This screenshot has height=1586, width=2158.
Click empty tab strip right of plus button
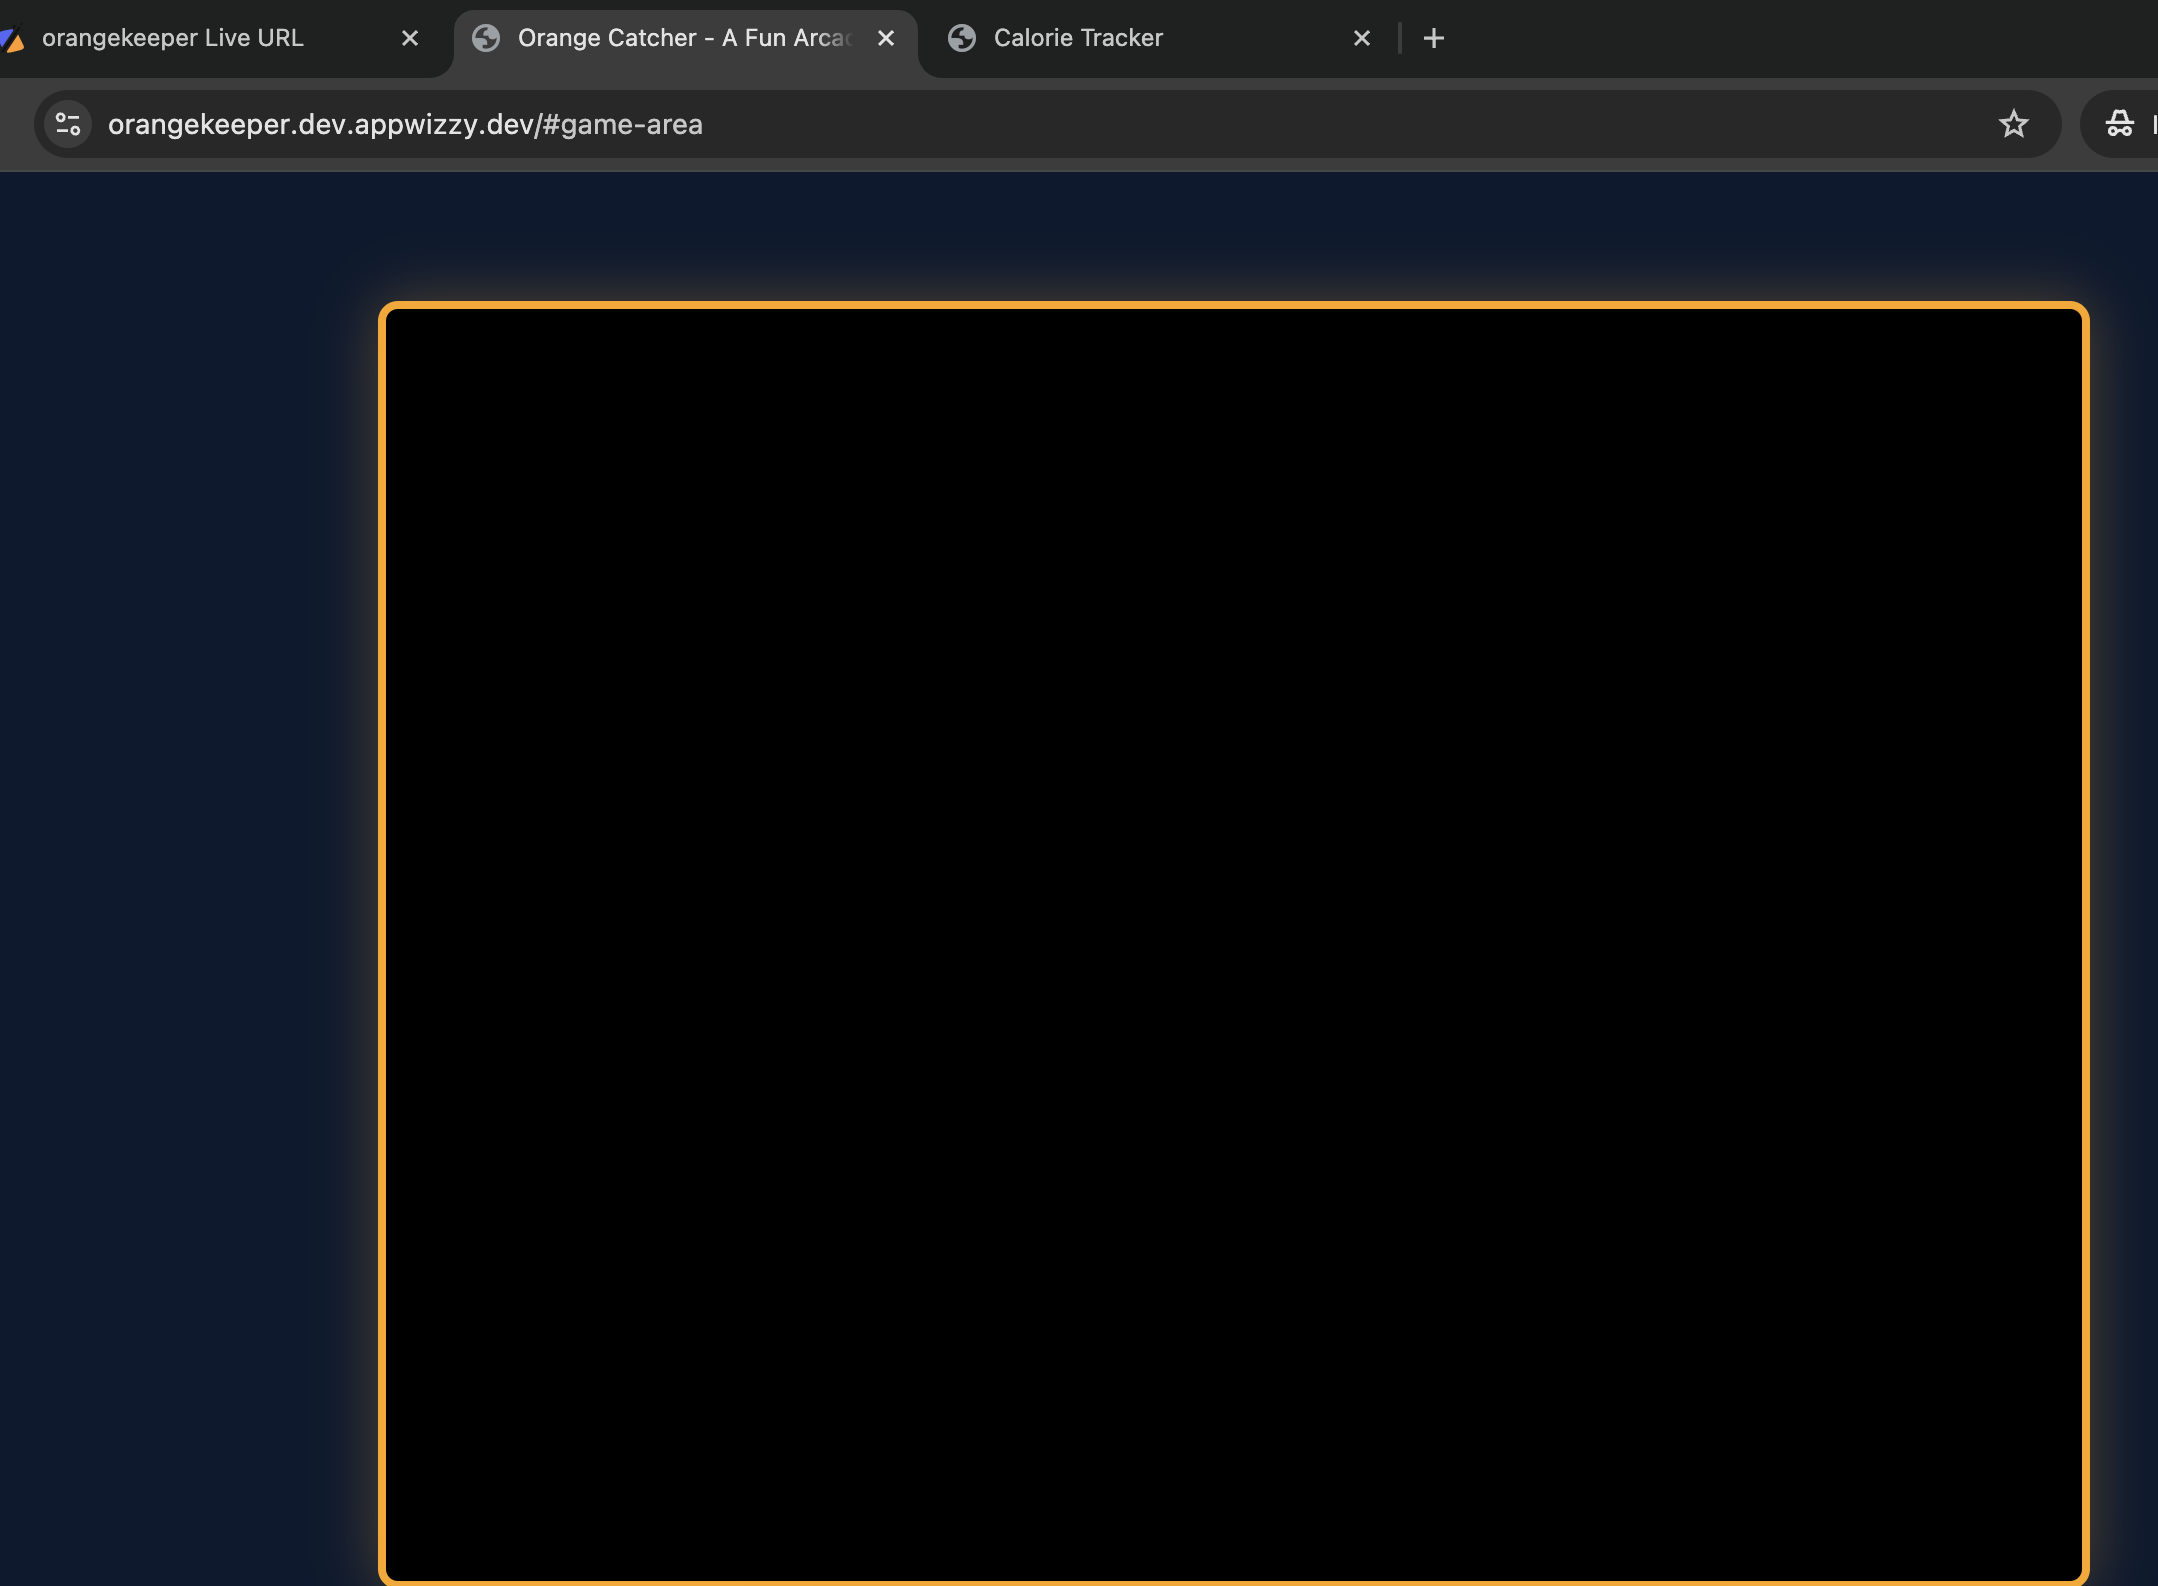click(x=1800, y=39)
